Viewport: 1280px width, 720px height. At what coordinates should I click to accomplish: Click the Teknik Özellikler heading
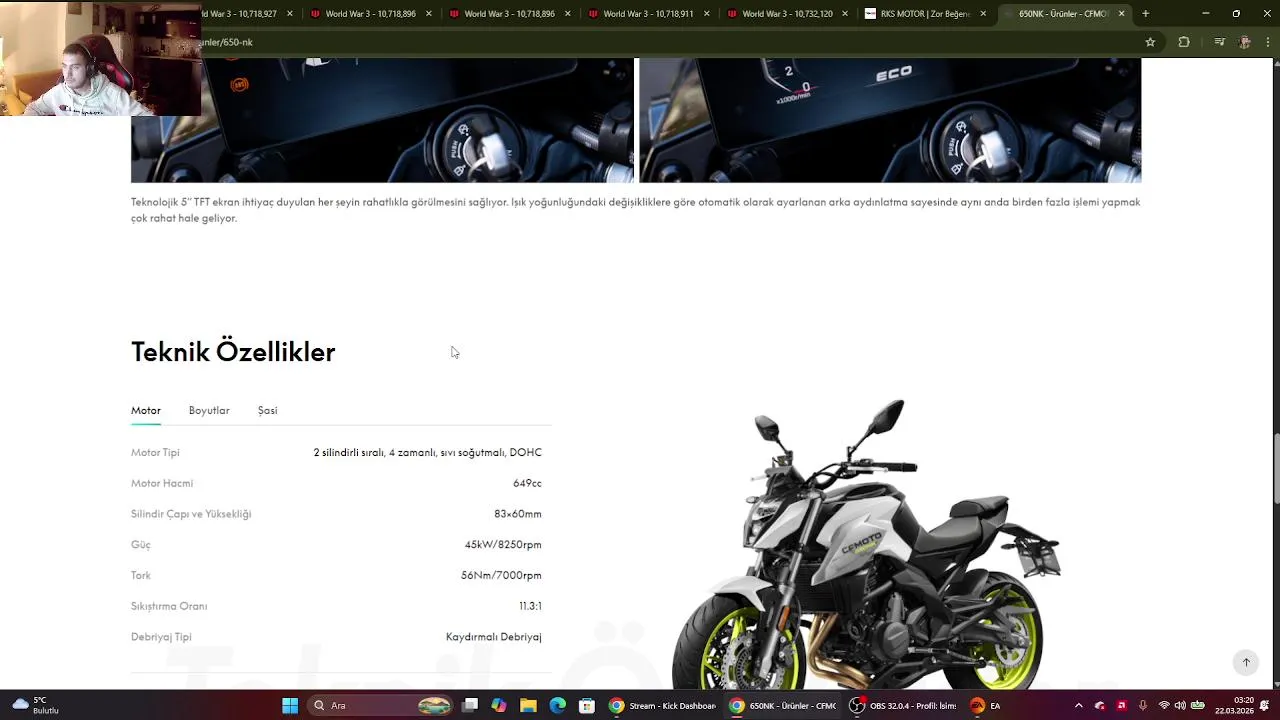pyautogui.click(x=233, y=352)
